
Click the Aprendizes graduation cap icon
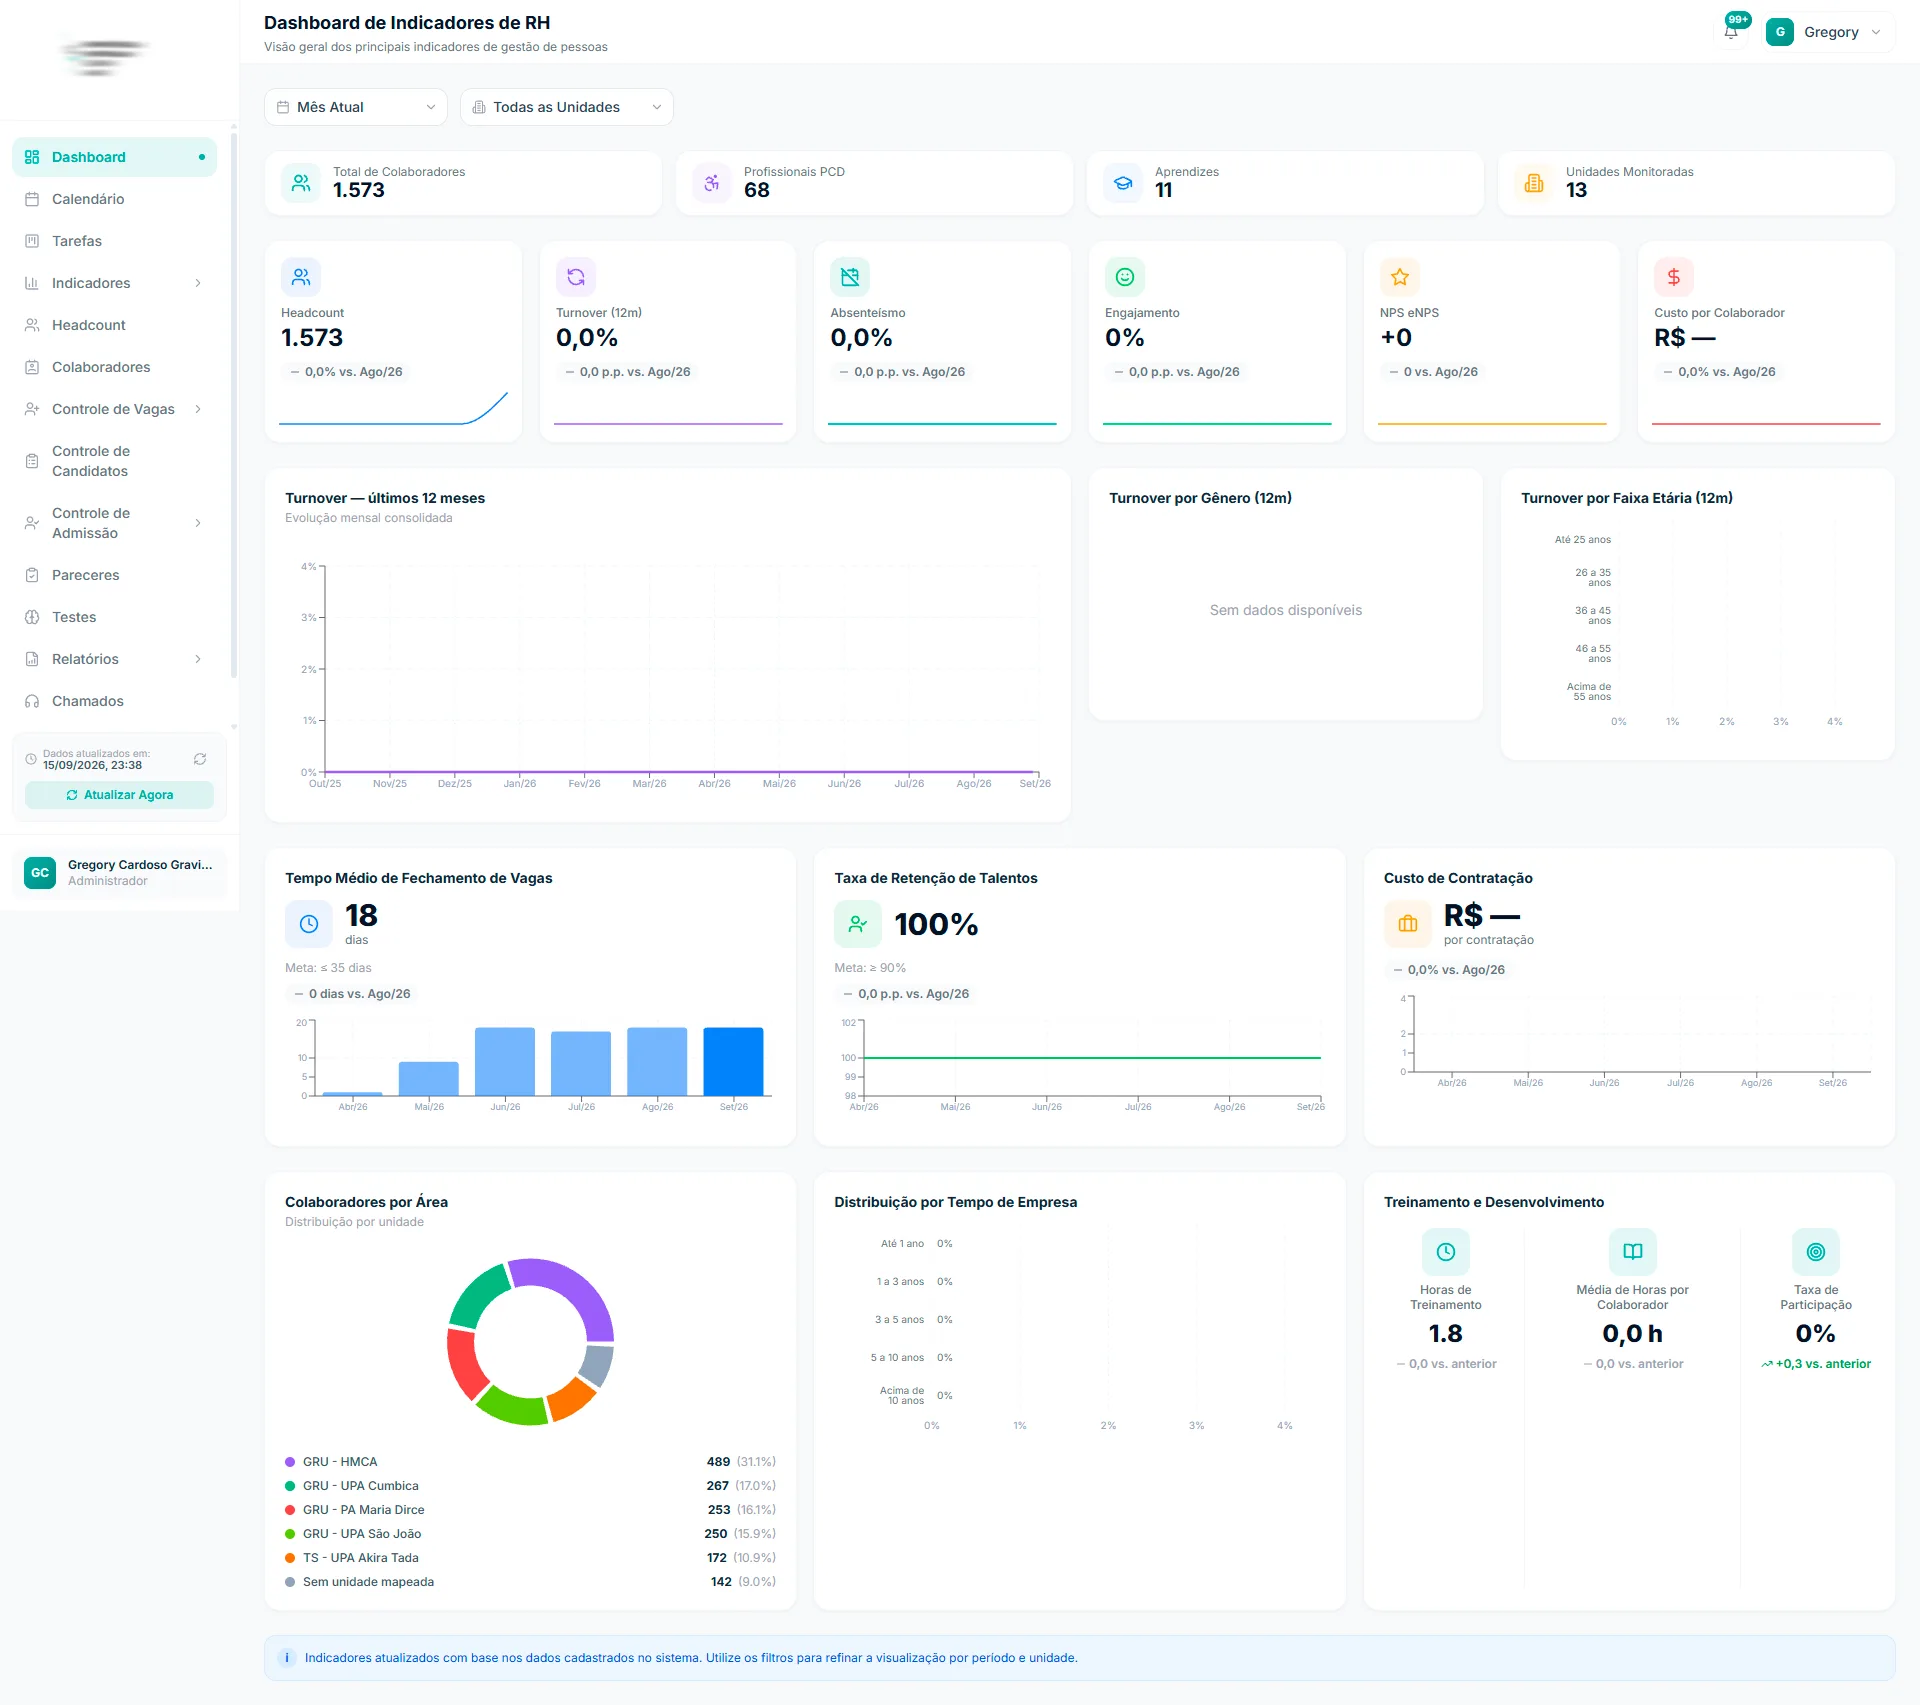pyautogui.click(x=1123, y=183)
